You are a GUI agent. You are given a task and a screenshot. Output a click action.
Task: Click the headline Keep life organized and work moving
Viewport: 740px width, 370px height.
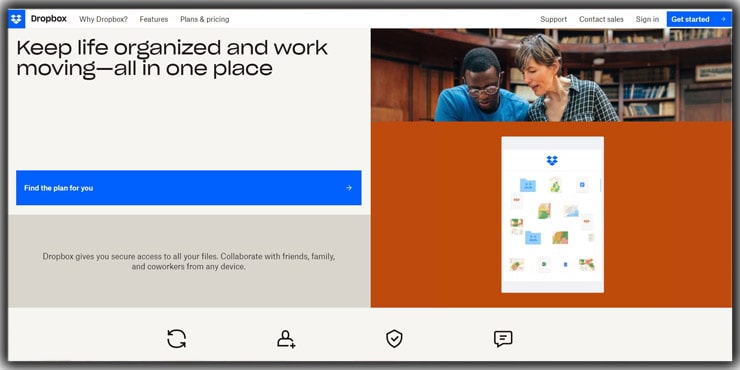(x=172, y=58)
